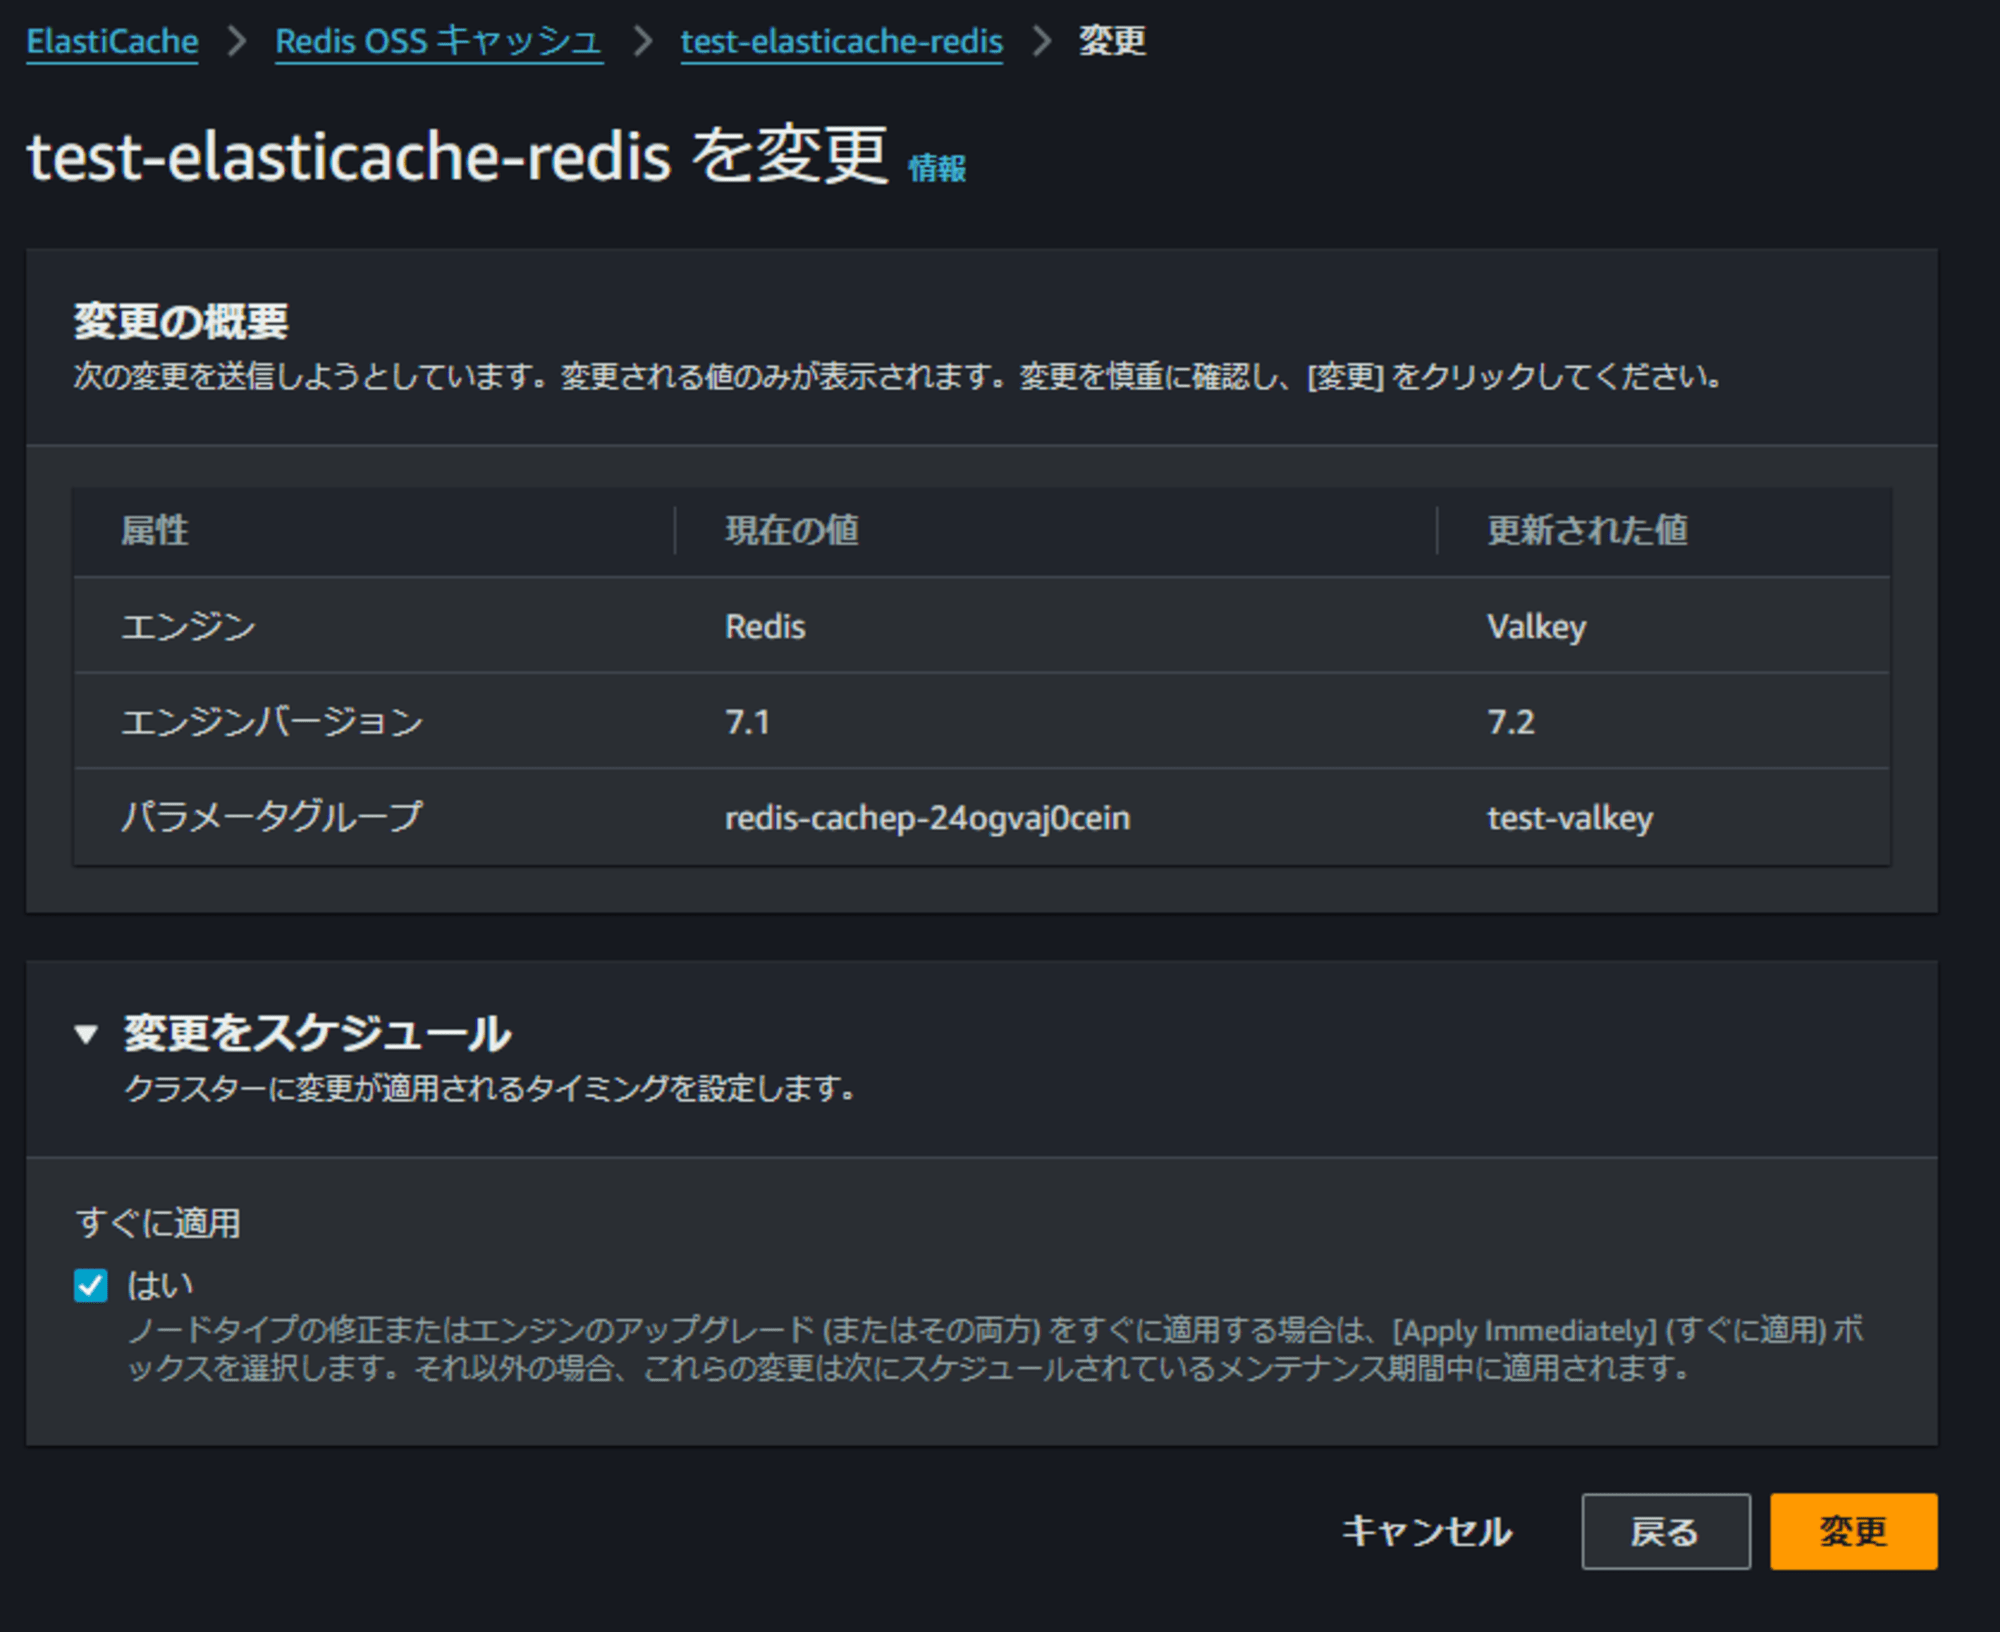Select the パラメータグループ row label
The image size is (2000, 1632).
click(272, 817)
